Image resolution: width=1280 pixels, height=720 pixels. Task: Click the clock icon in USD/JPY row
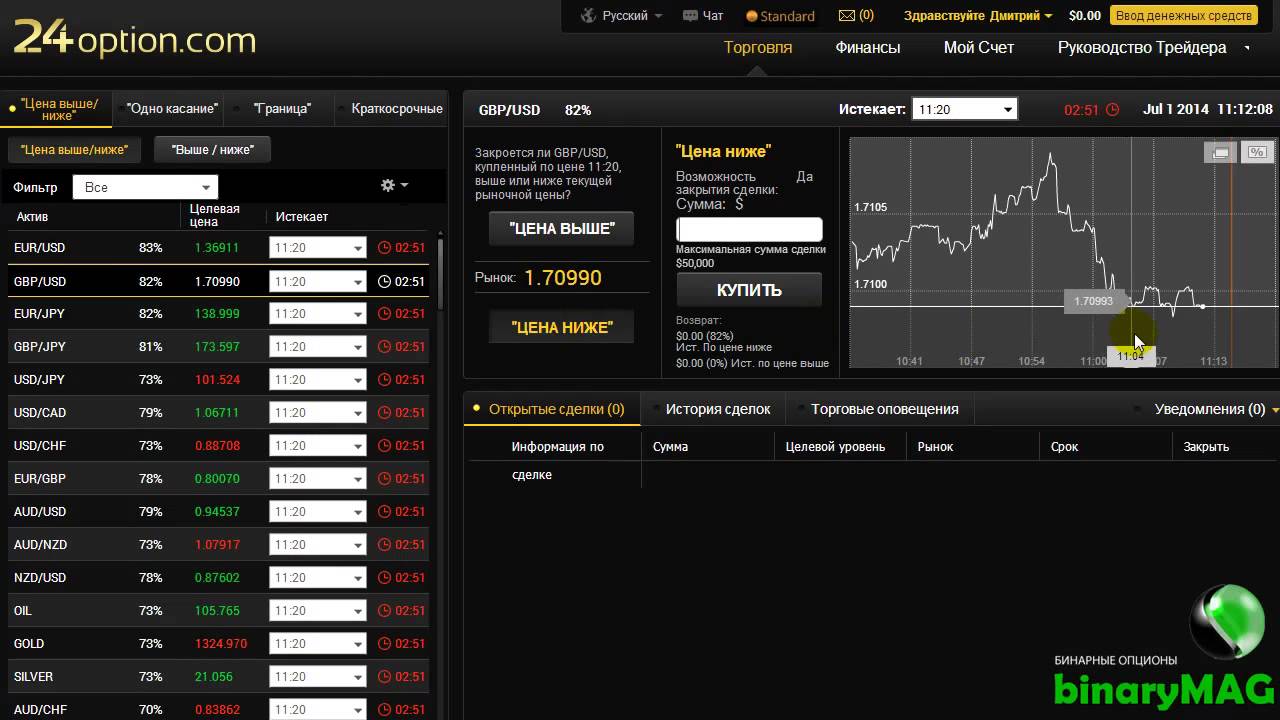click(385, 380)
